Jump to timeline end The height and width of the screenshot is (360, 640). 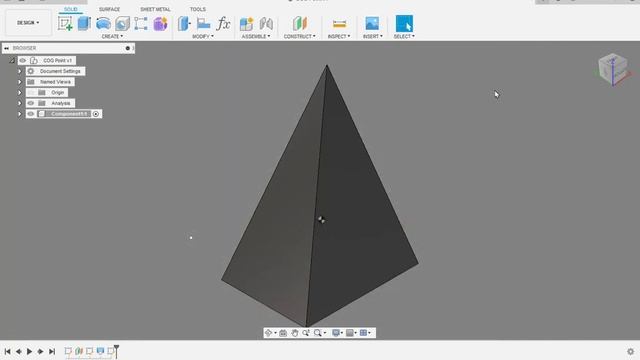tap(52, 351)
